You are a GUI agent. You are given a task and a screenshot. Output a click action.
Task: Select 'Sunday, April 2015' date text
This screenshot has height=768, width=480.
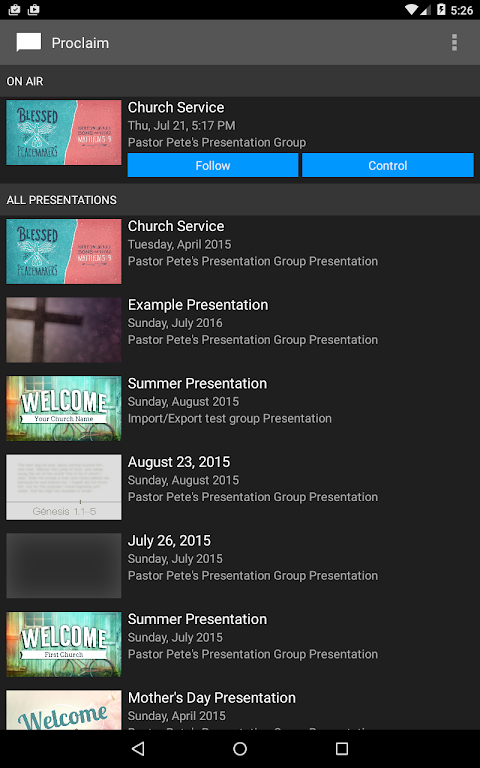(x=177, y=716)
